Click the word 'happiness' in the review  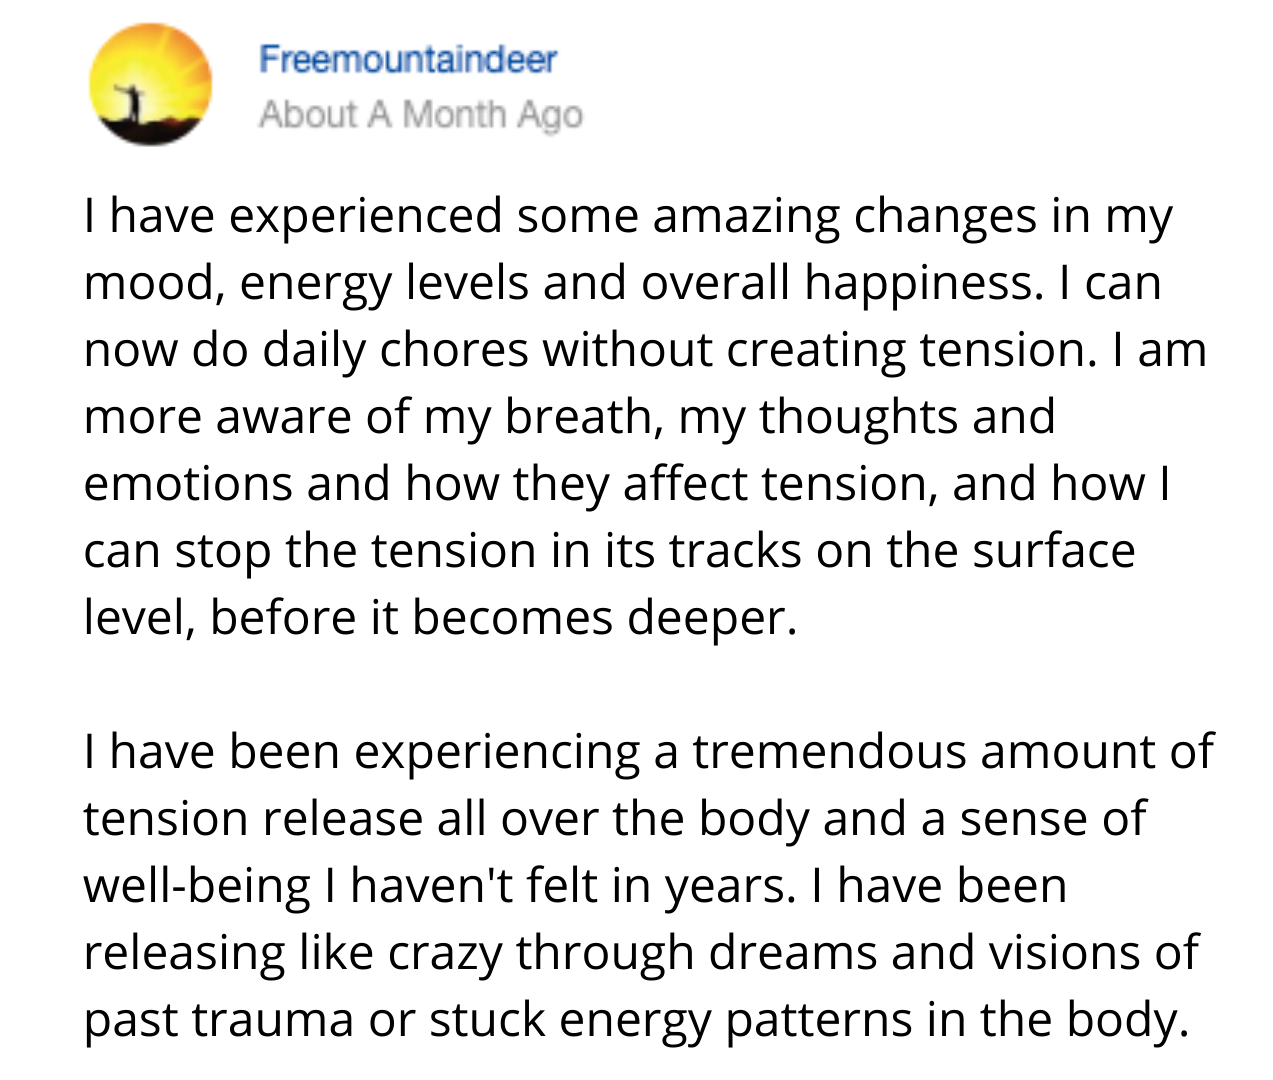919,283
